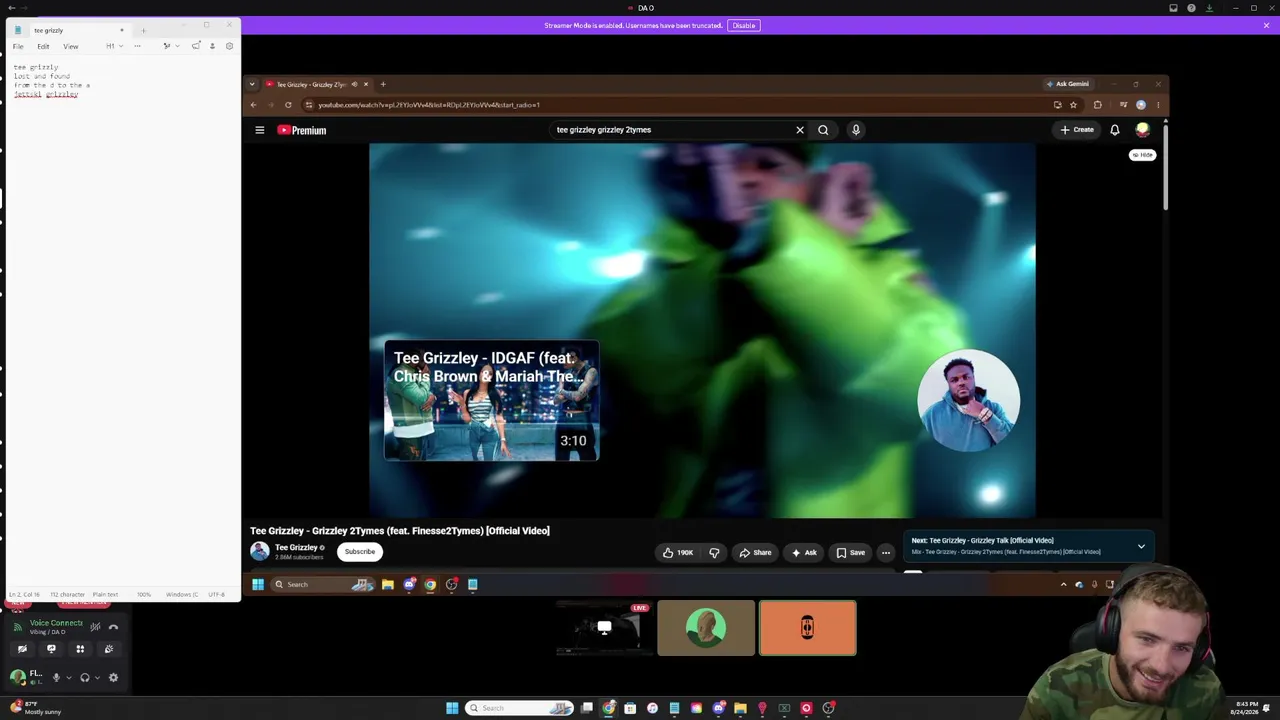This screenshot has width=1280, height=720.
Task: Bookmark this page with the star icon
Action: (1073, 105)
